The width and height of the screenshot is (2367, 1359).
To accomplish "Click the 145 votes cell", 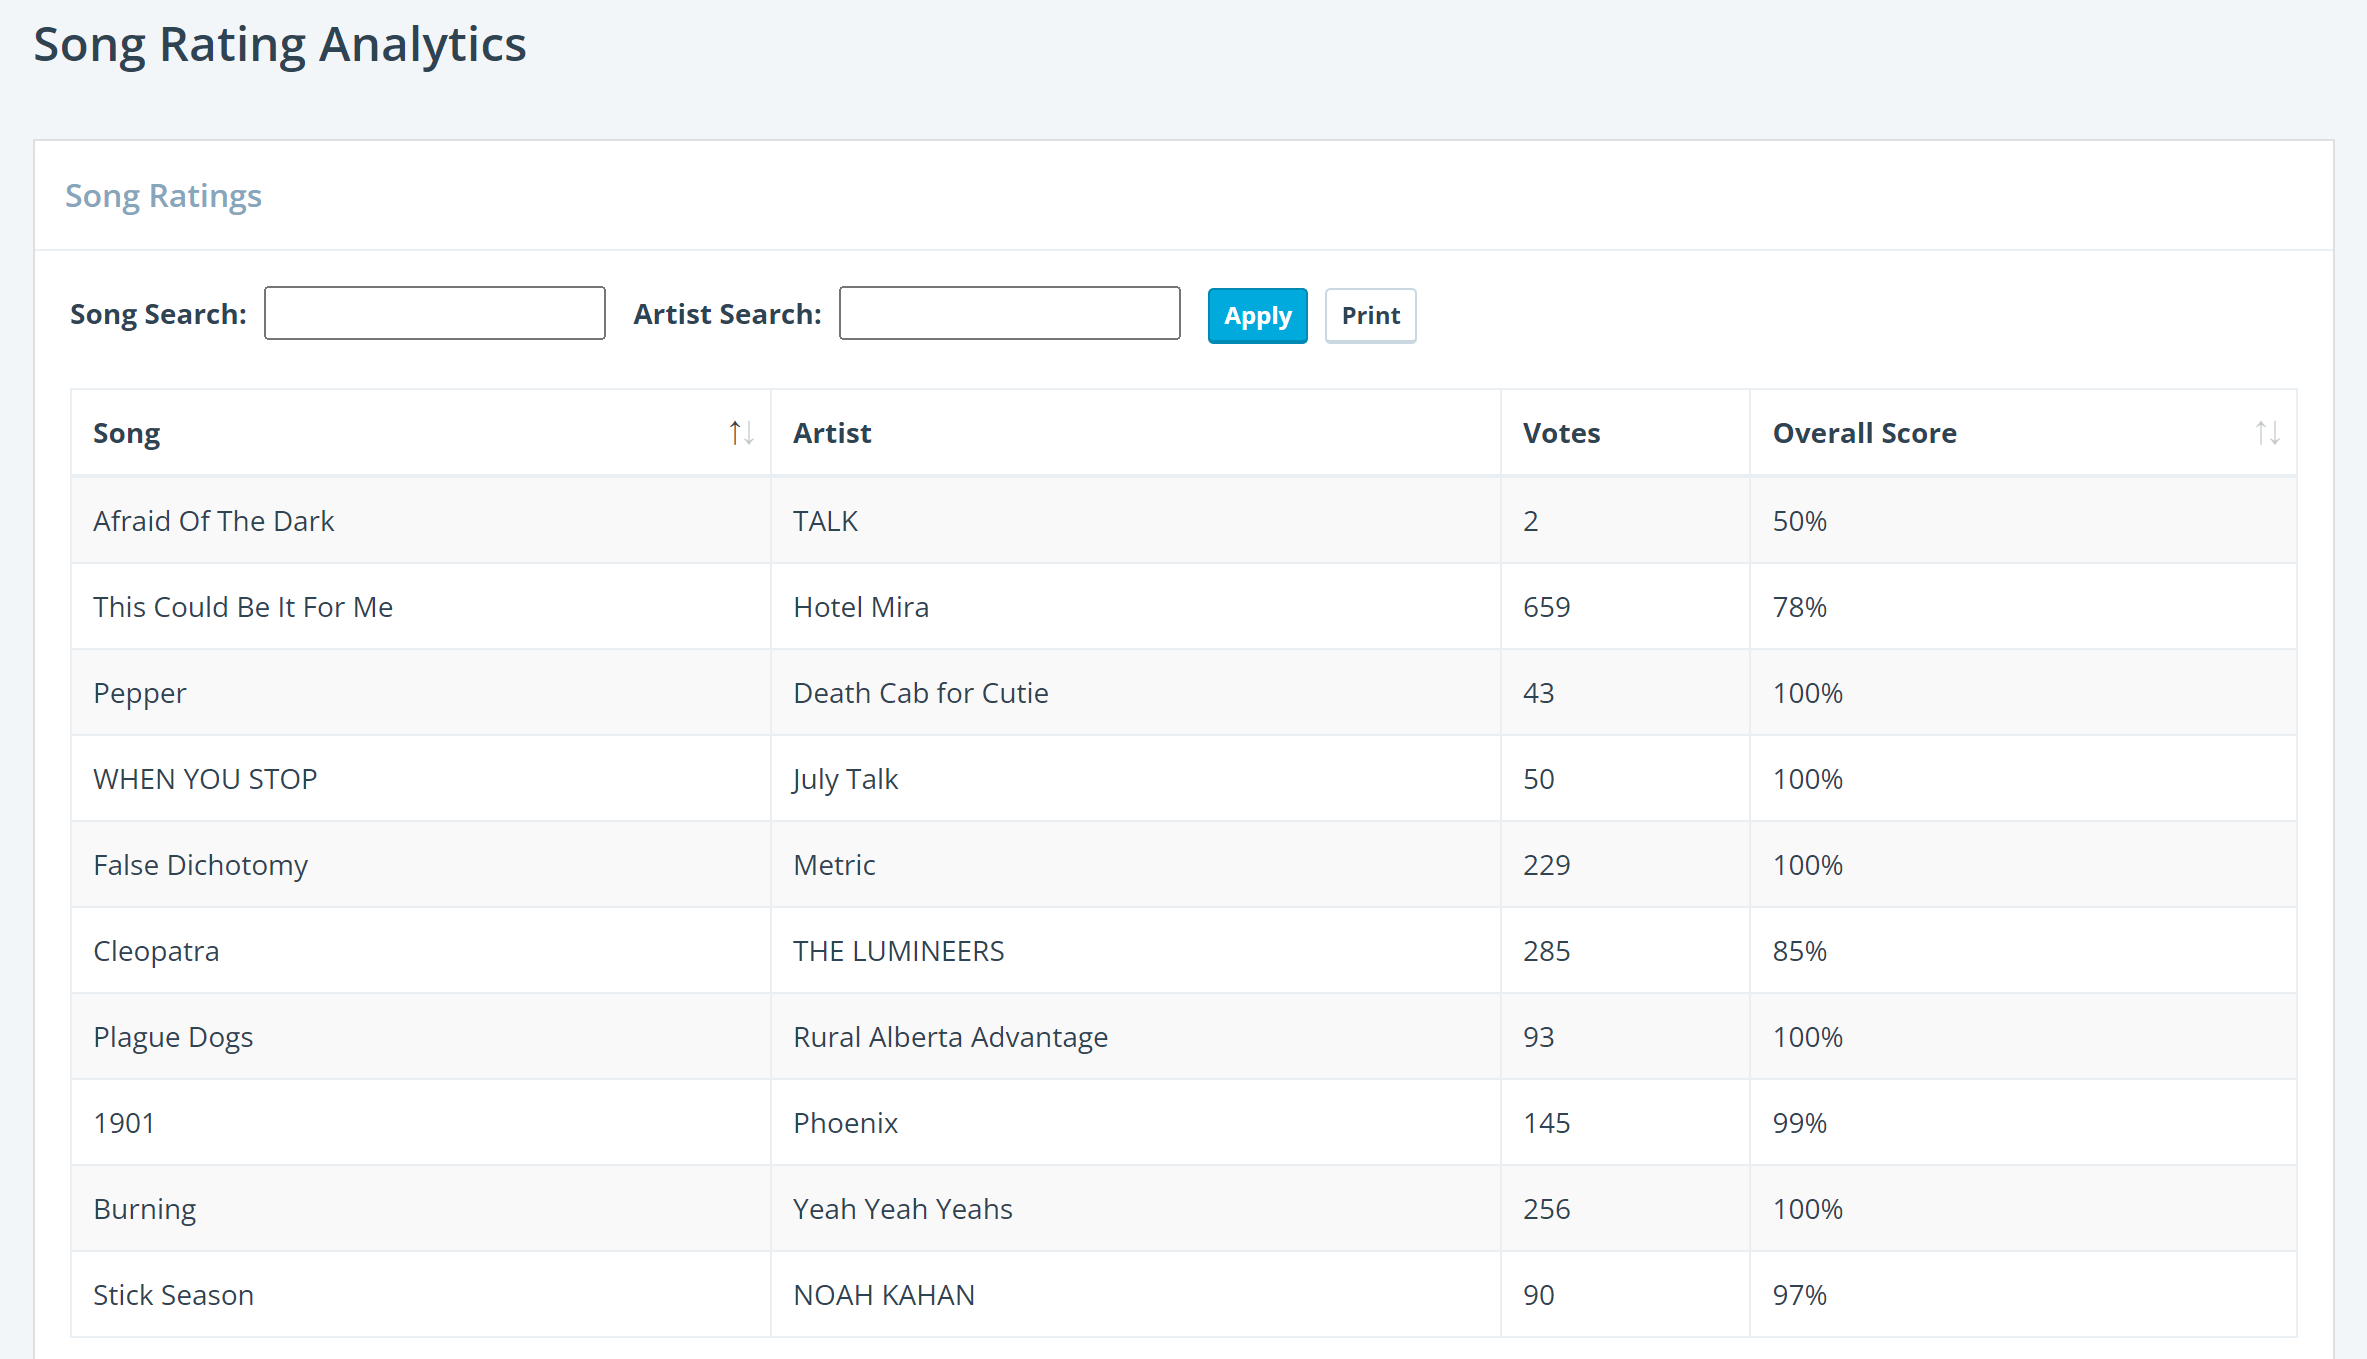I will point(1625,1123).
